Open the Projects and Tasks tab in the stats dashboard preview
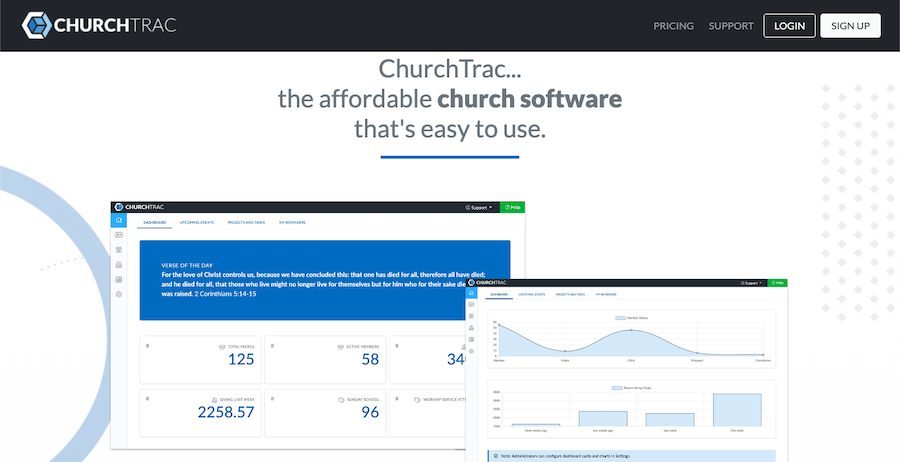900x462 pixels. click(246, 222)
